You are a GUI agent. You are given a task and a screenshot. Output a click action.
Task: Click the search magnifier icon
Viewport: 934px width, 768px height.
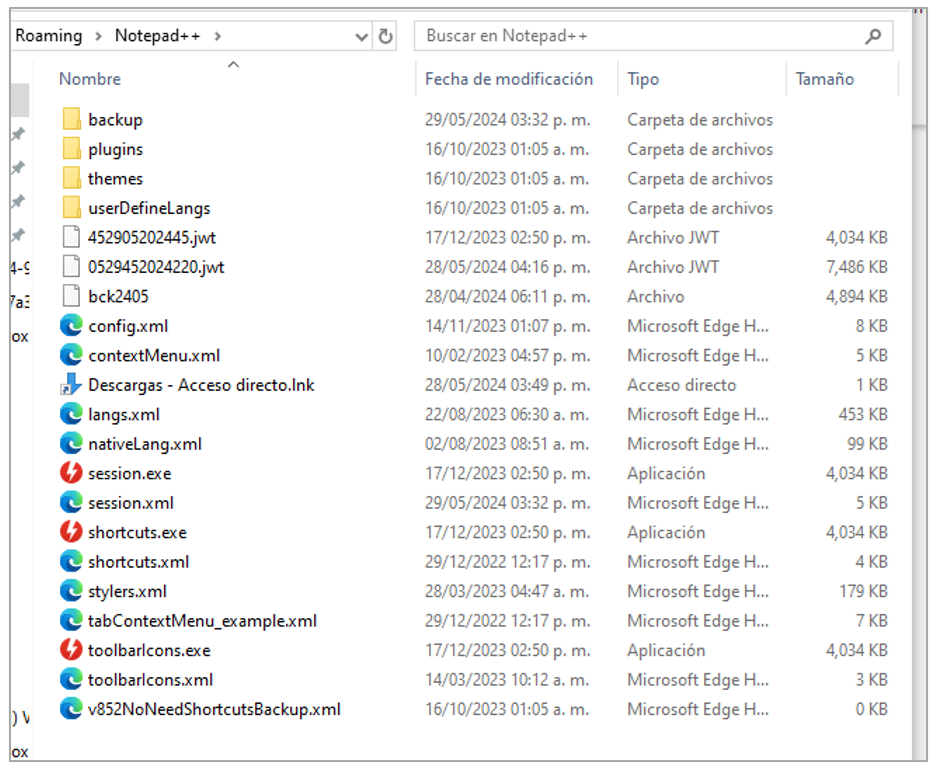point(873,36)
